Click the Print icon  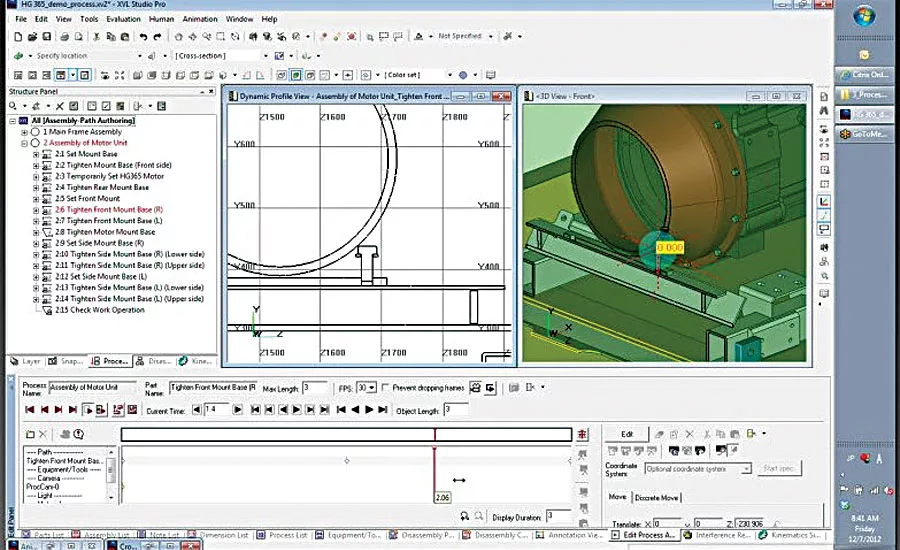tap(64, 37)
